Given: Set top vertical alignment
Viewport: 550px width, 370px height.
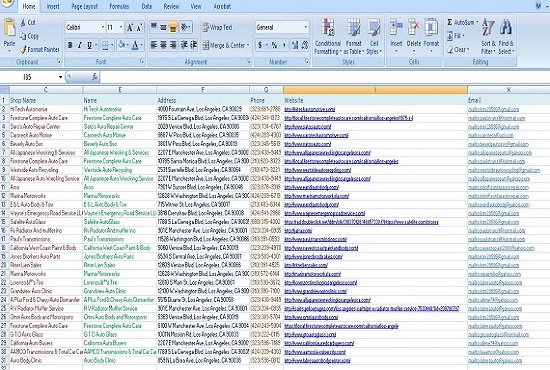Looking at the screenshot, I should (x=154, y=27).
